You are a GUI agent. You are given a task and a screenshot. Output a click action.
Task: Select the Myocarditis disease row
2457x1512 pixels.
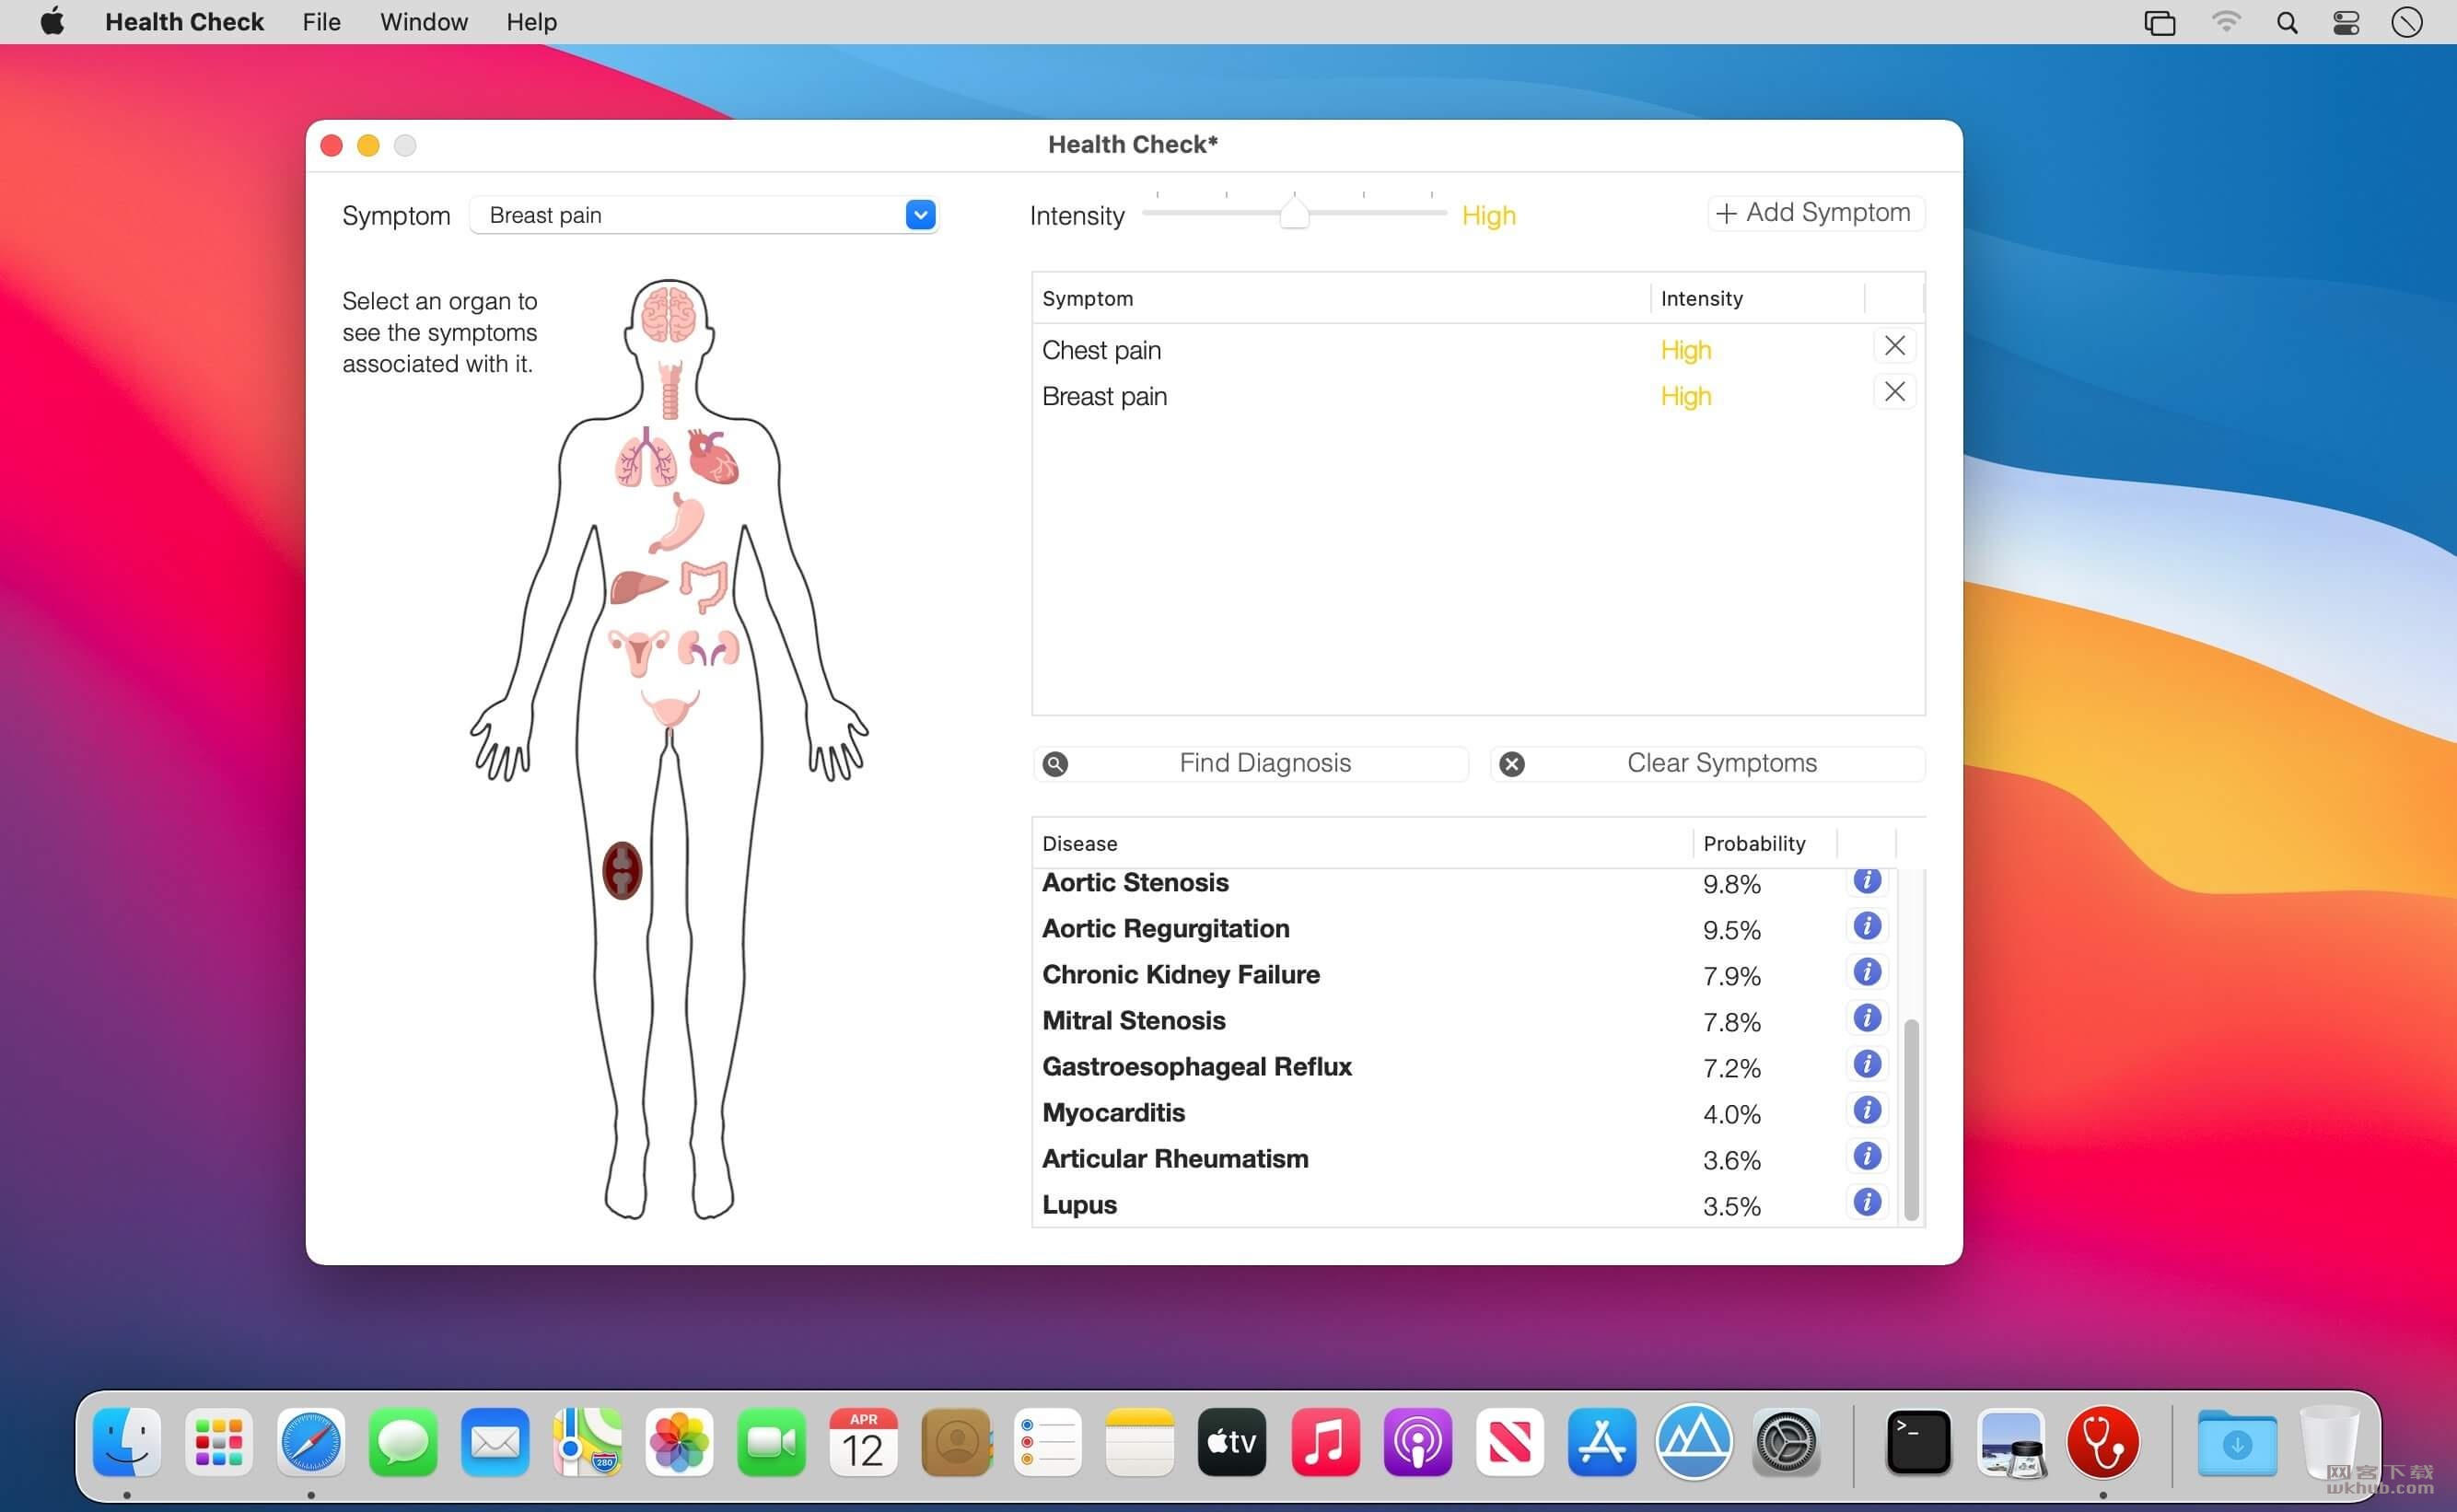[x=1464, y=1112]
